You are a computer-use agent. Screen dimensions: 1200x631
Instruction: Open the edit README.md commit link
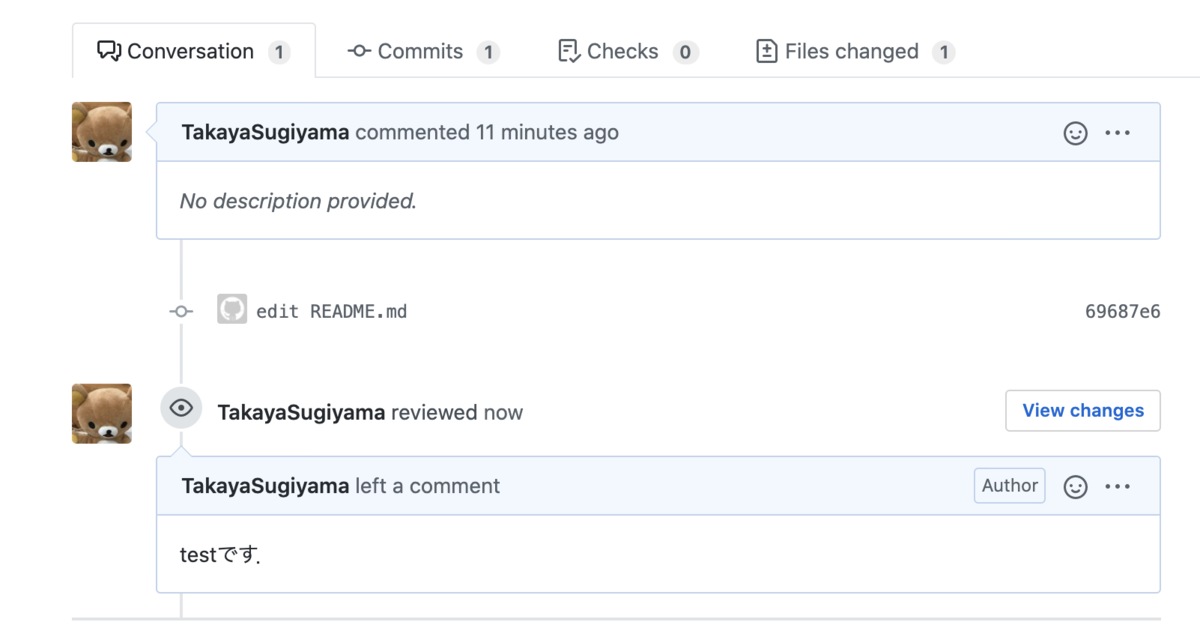pyautogui.click(x=332, y=311)
